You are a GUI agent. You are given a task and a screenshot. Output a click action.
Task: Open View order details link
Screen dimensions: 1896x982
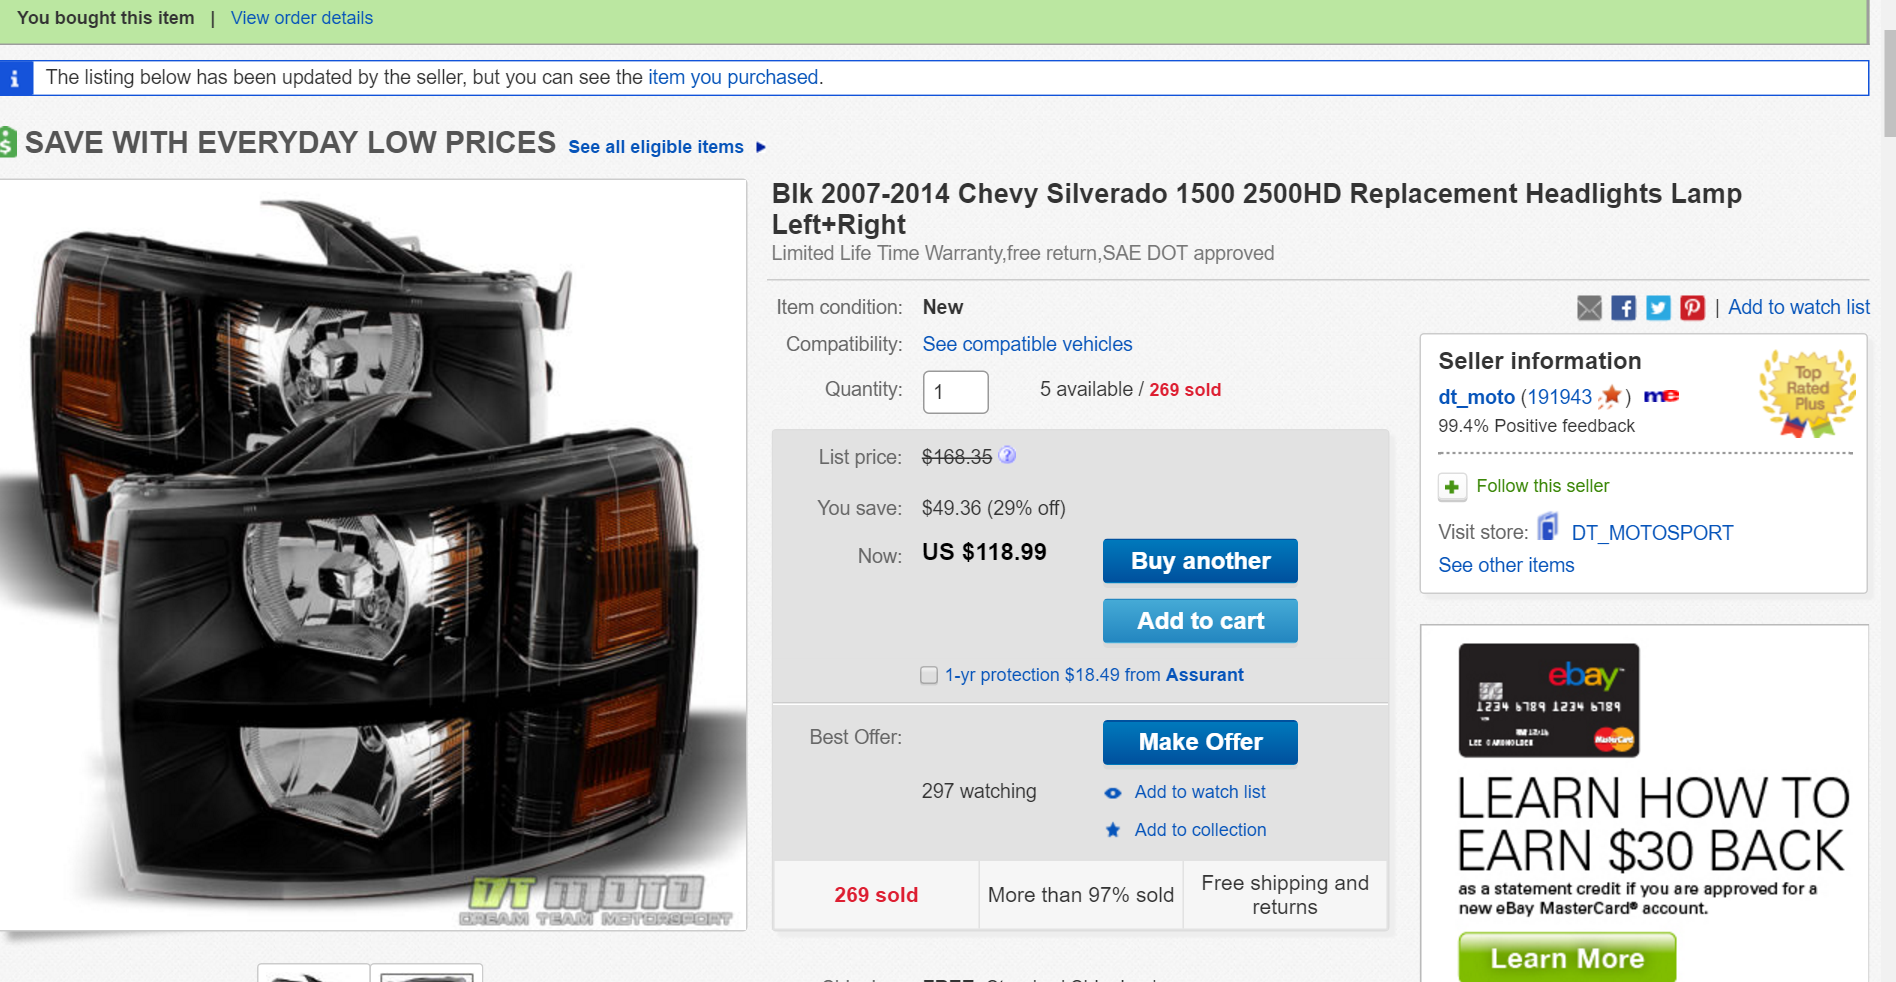click(x=301, y=18)
